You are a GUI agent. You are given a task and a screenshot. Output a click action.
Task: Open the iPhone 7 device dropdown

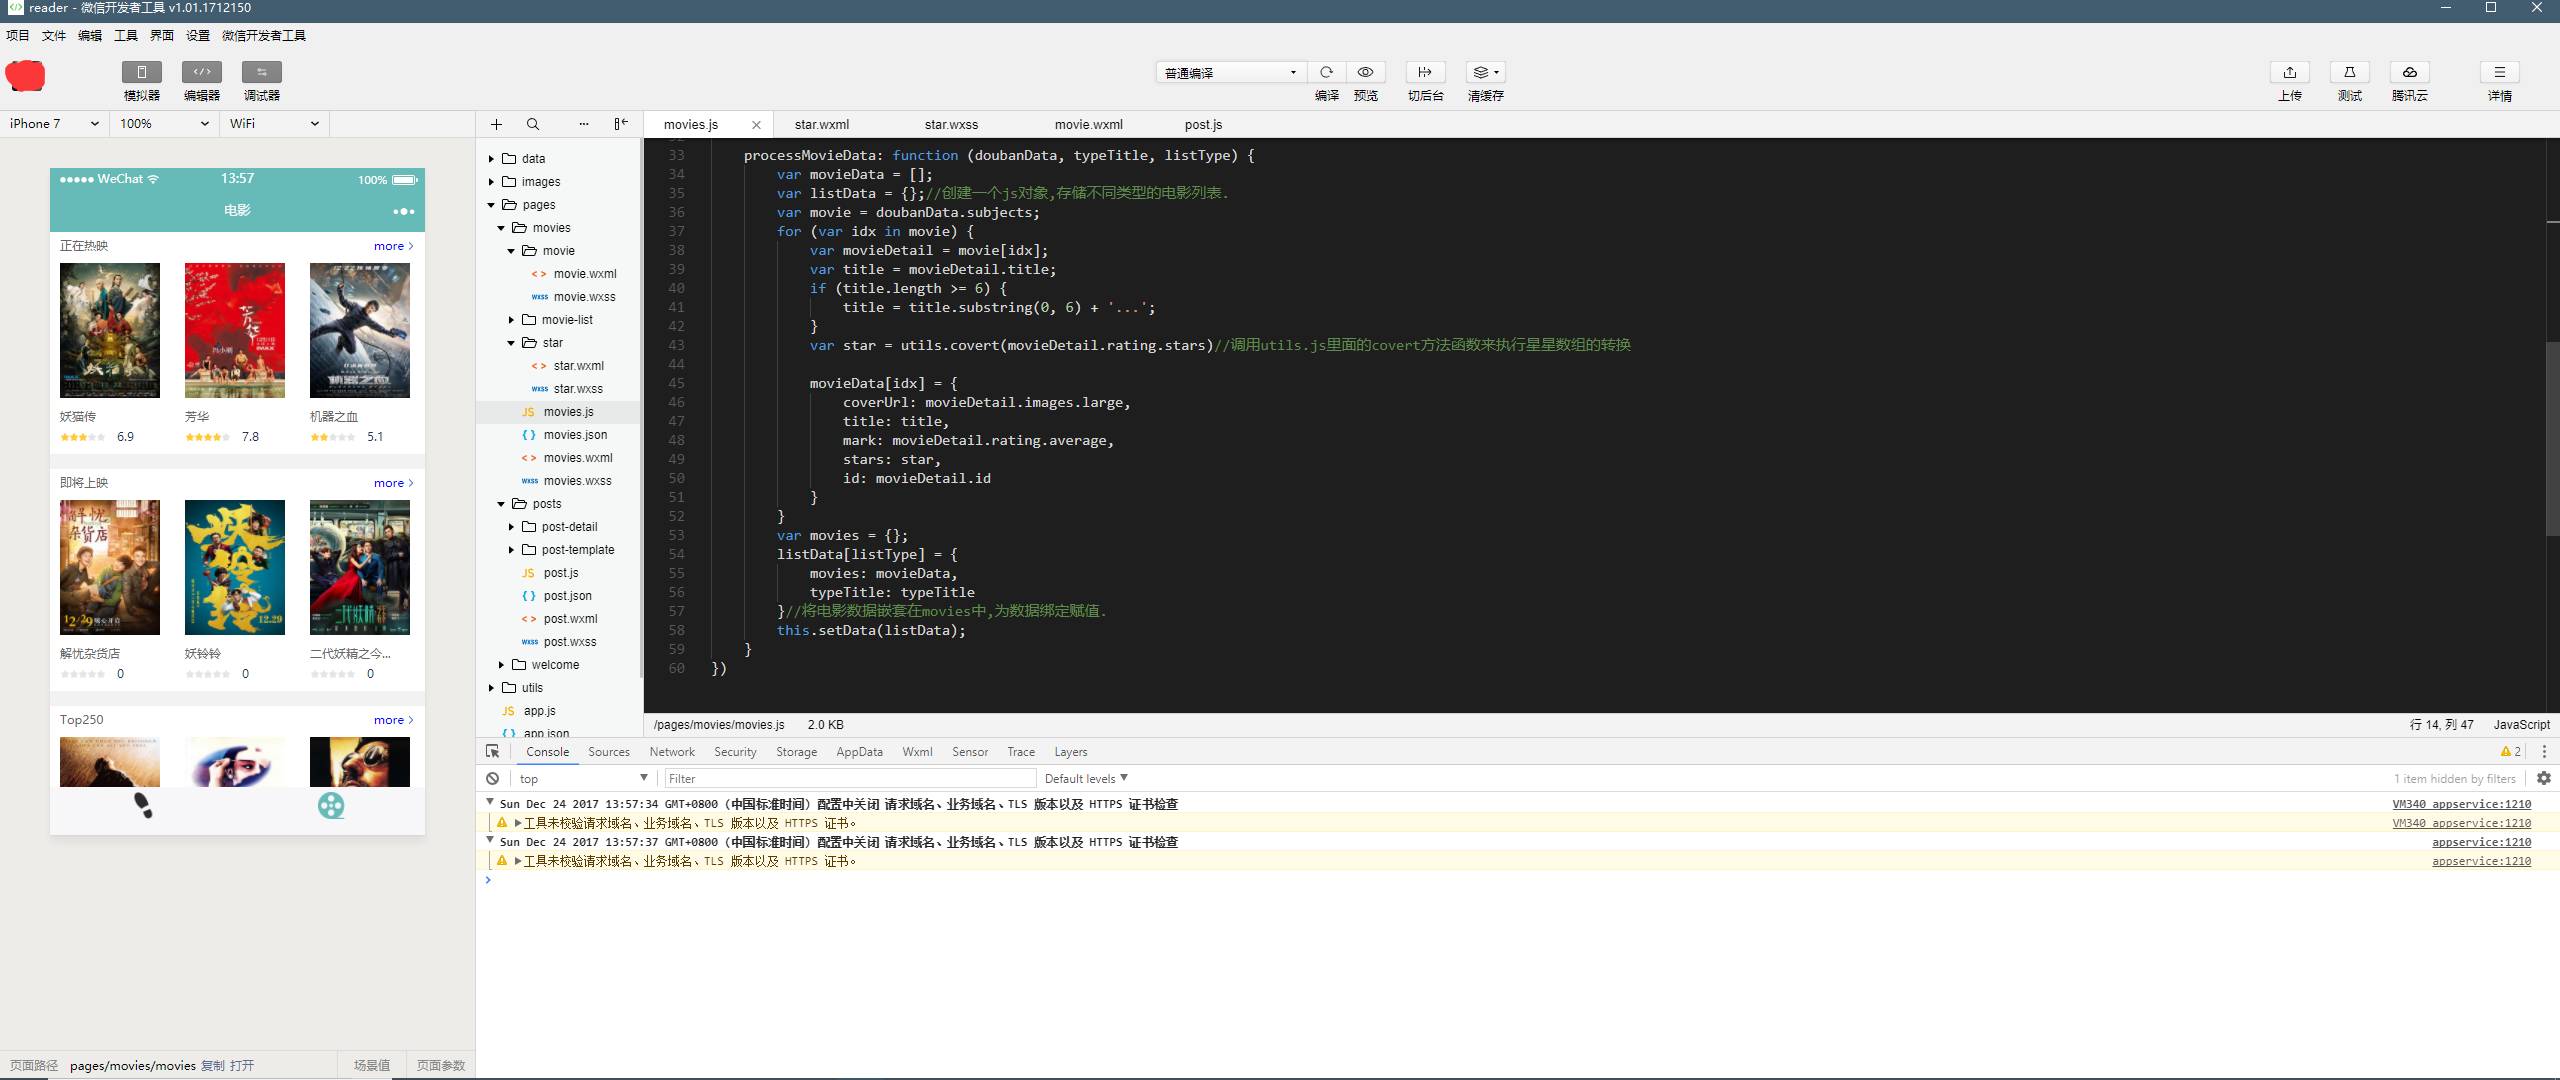[54, 124]
